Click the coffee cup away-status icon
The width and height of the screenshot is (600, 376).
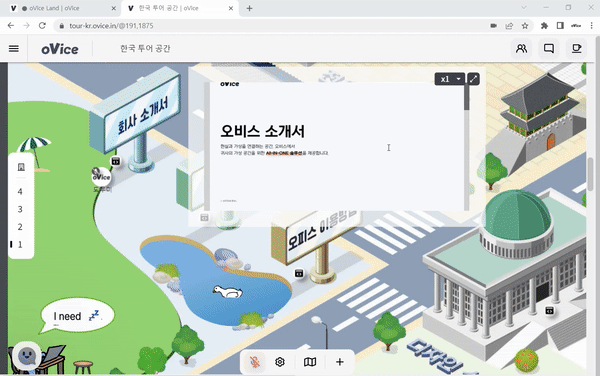pos(576,49)
